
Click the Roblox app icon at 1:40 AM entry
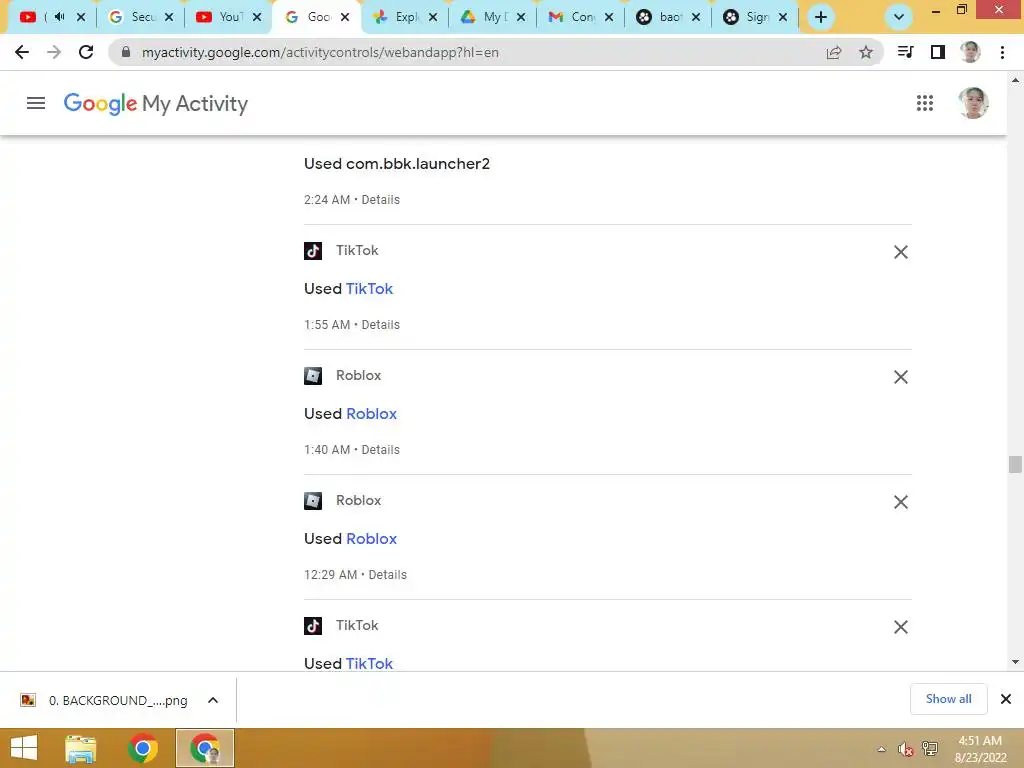(x=313, y=376)
